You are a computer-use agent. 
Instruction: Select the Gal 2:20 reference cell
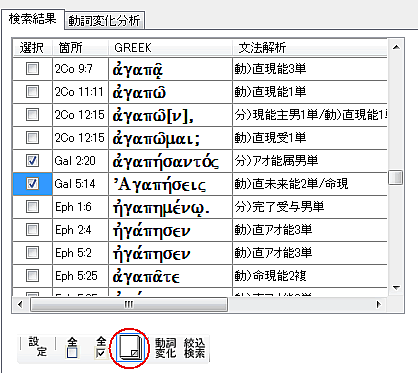click(80, 161)
